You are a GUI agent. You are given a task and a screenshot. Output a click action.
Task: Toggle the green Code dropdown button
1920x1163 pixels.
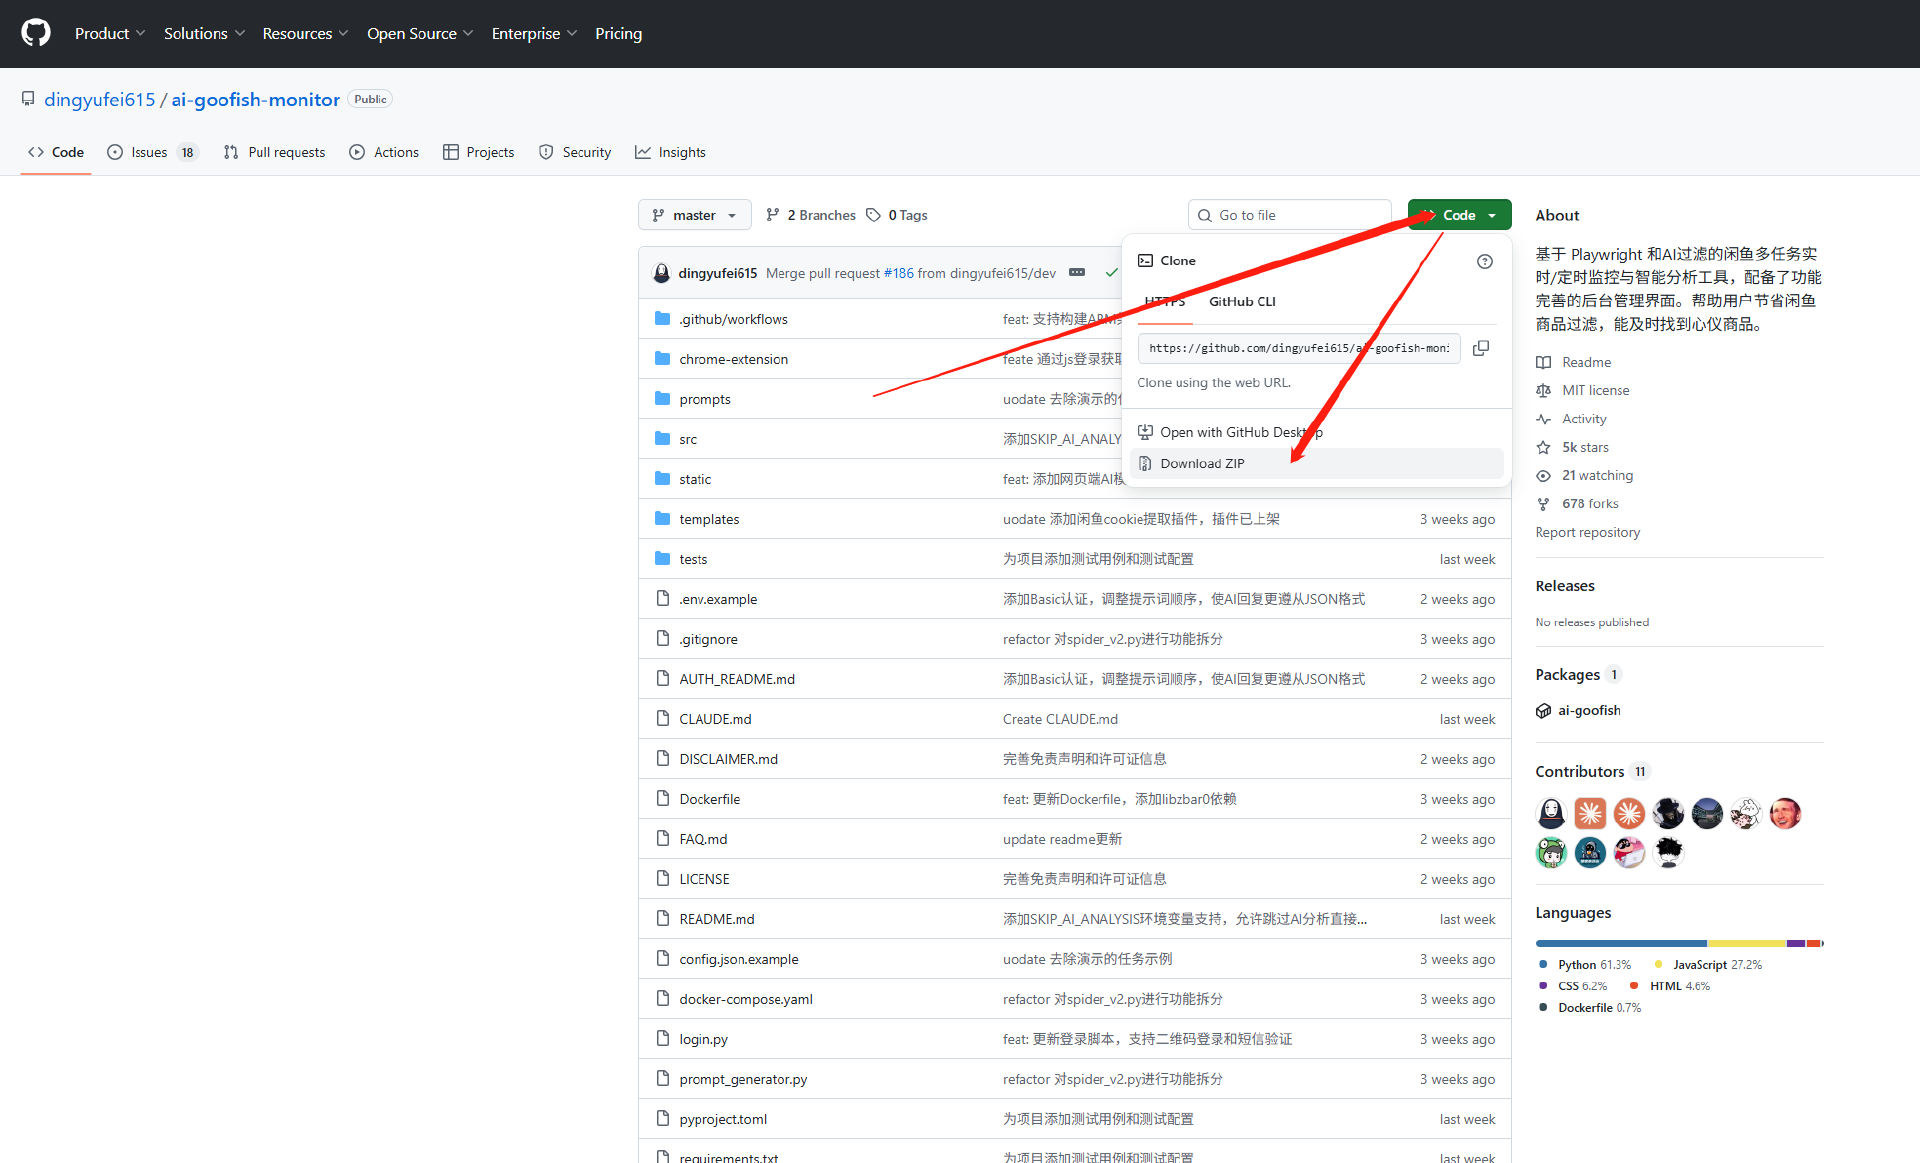click(1459, 215)
